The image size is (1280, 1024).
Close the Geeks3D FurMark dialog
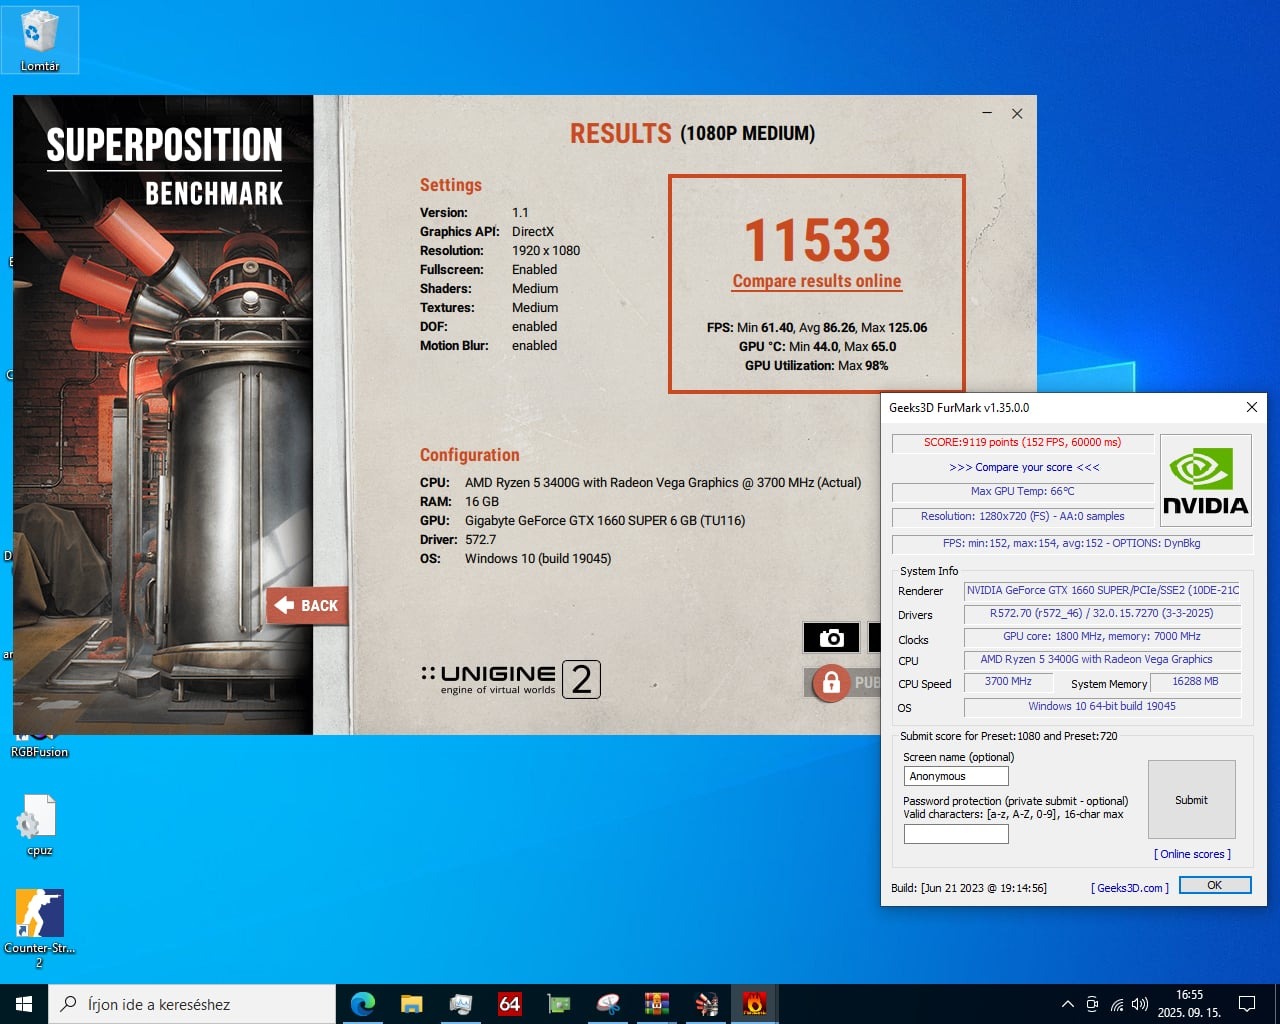[1251, 407]
